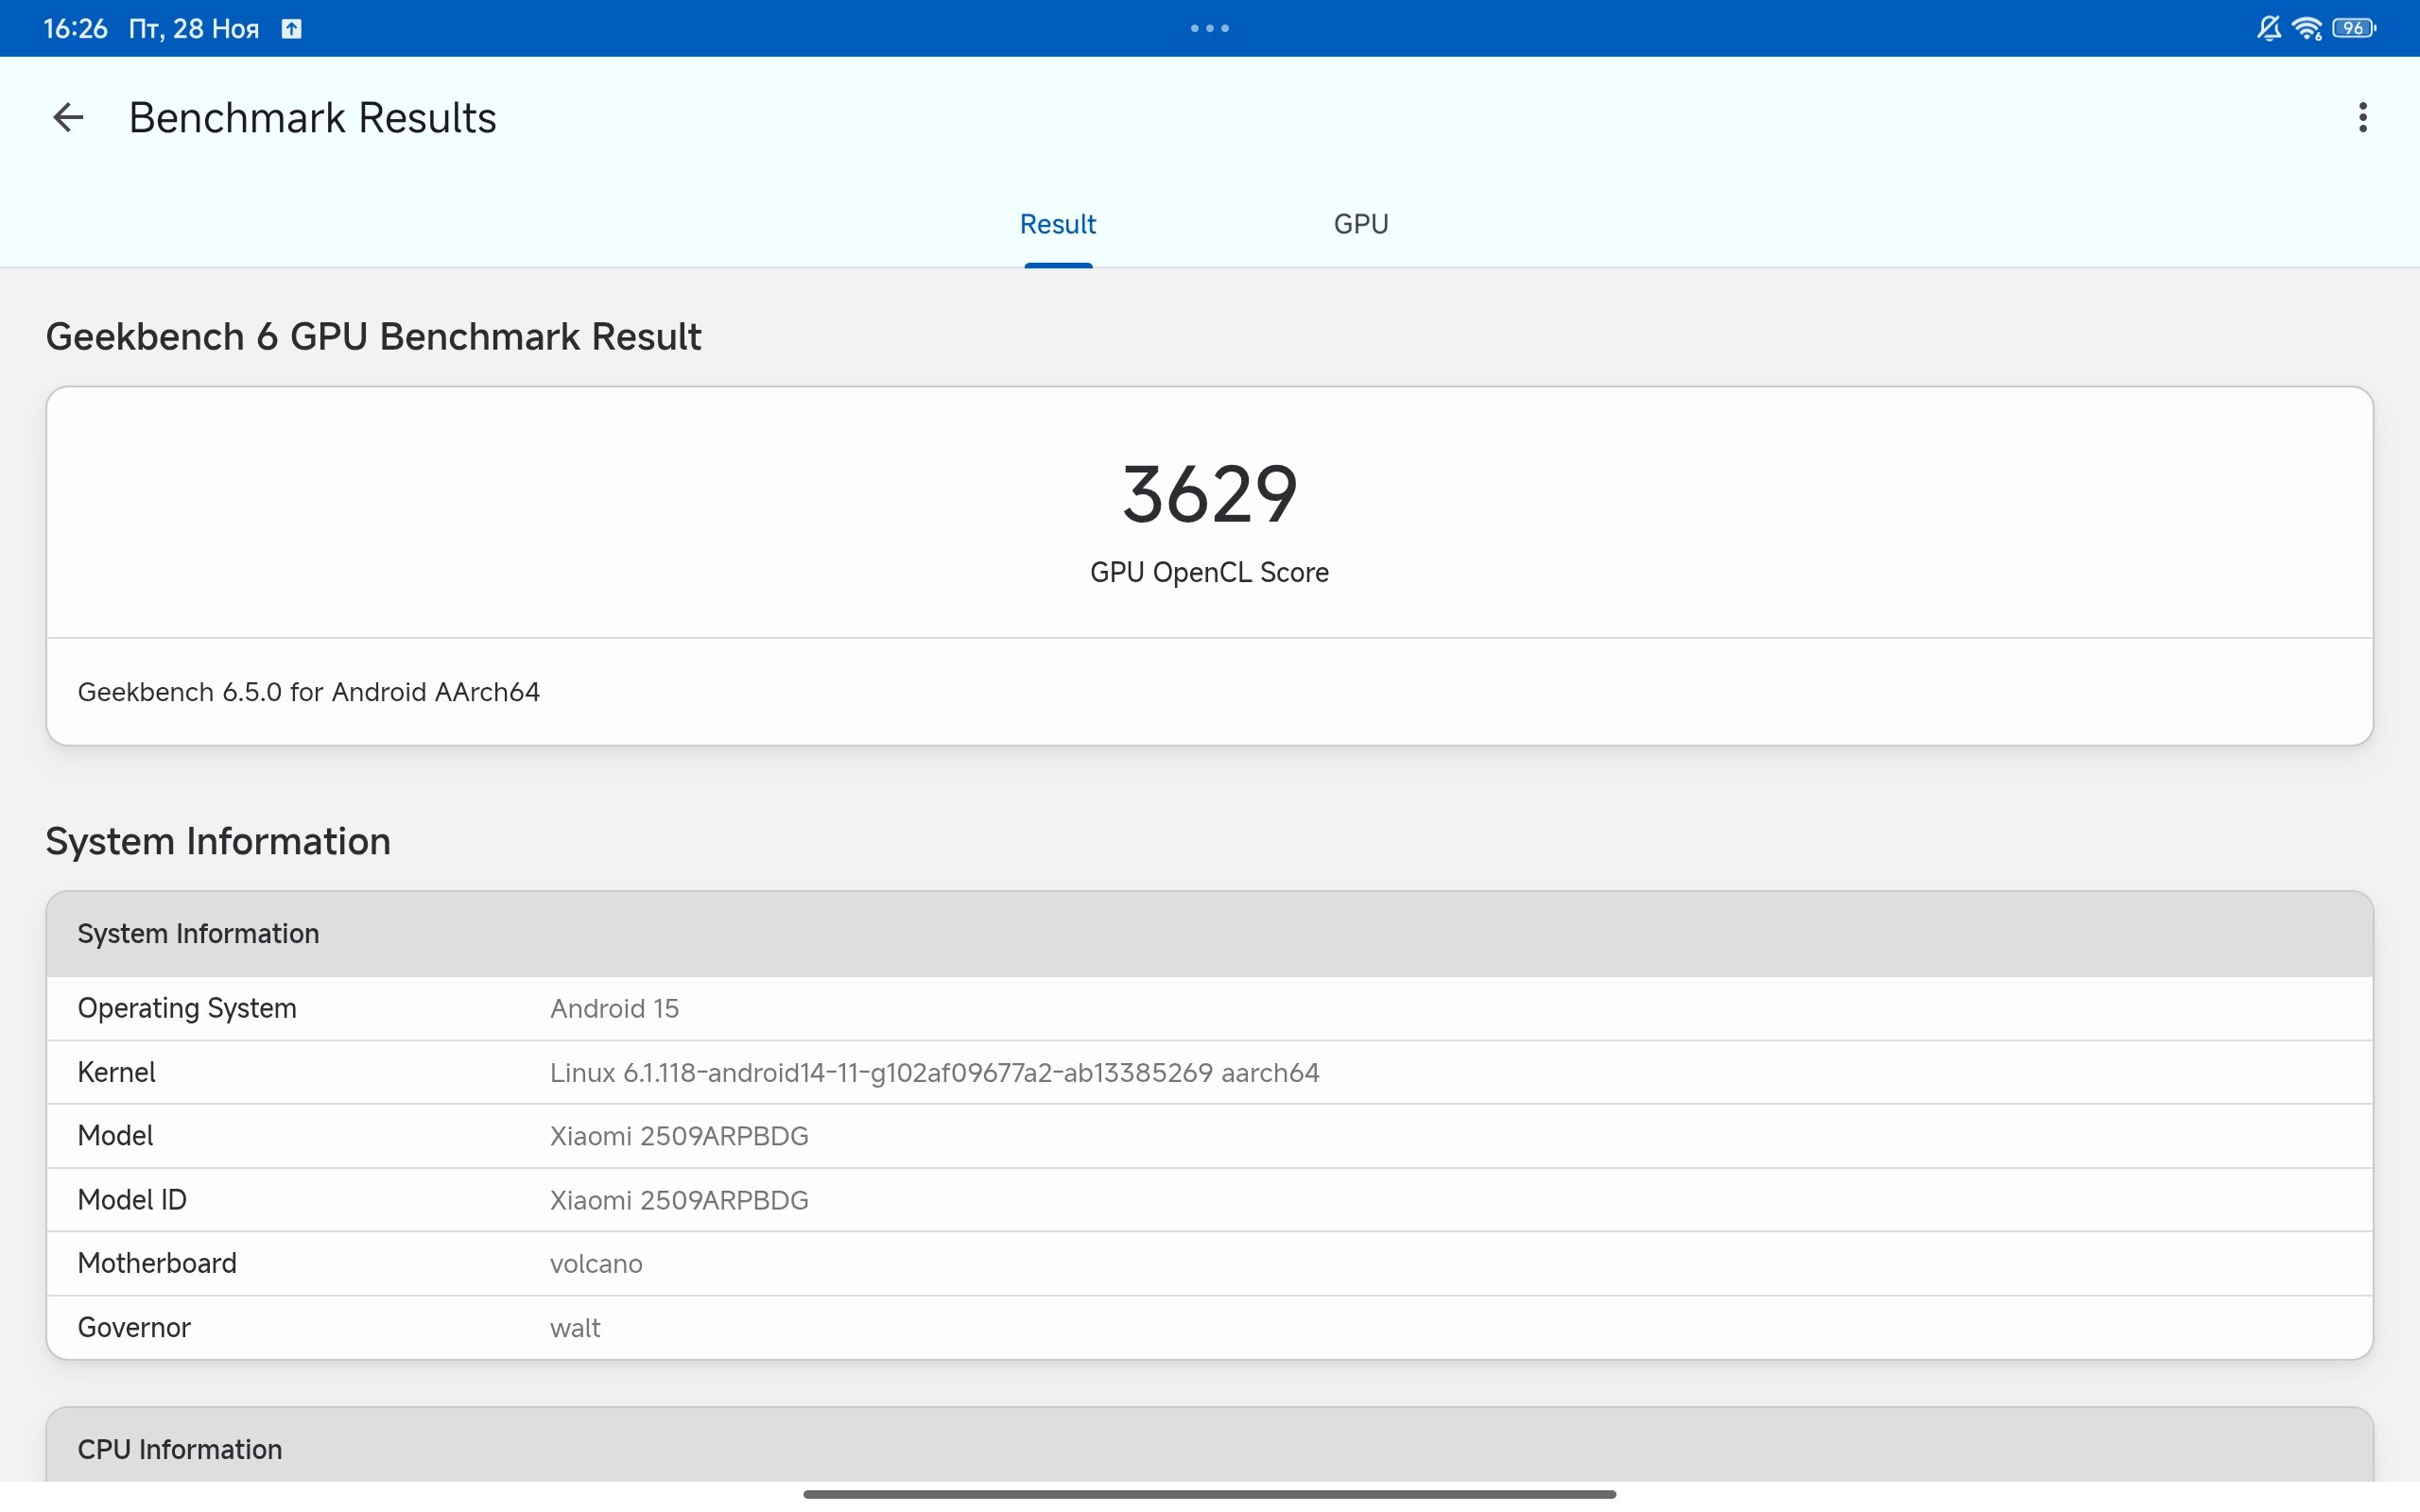Select the Kernel information row
The image size is (2420, 1512).
click(x=1209, y=1072)
